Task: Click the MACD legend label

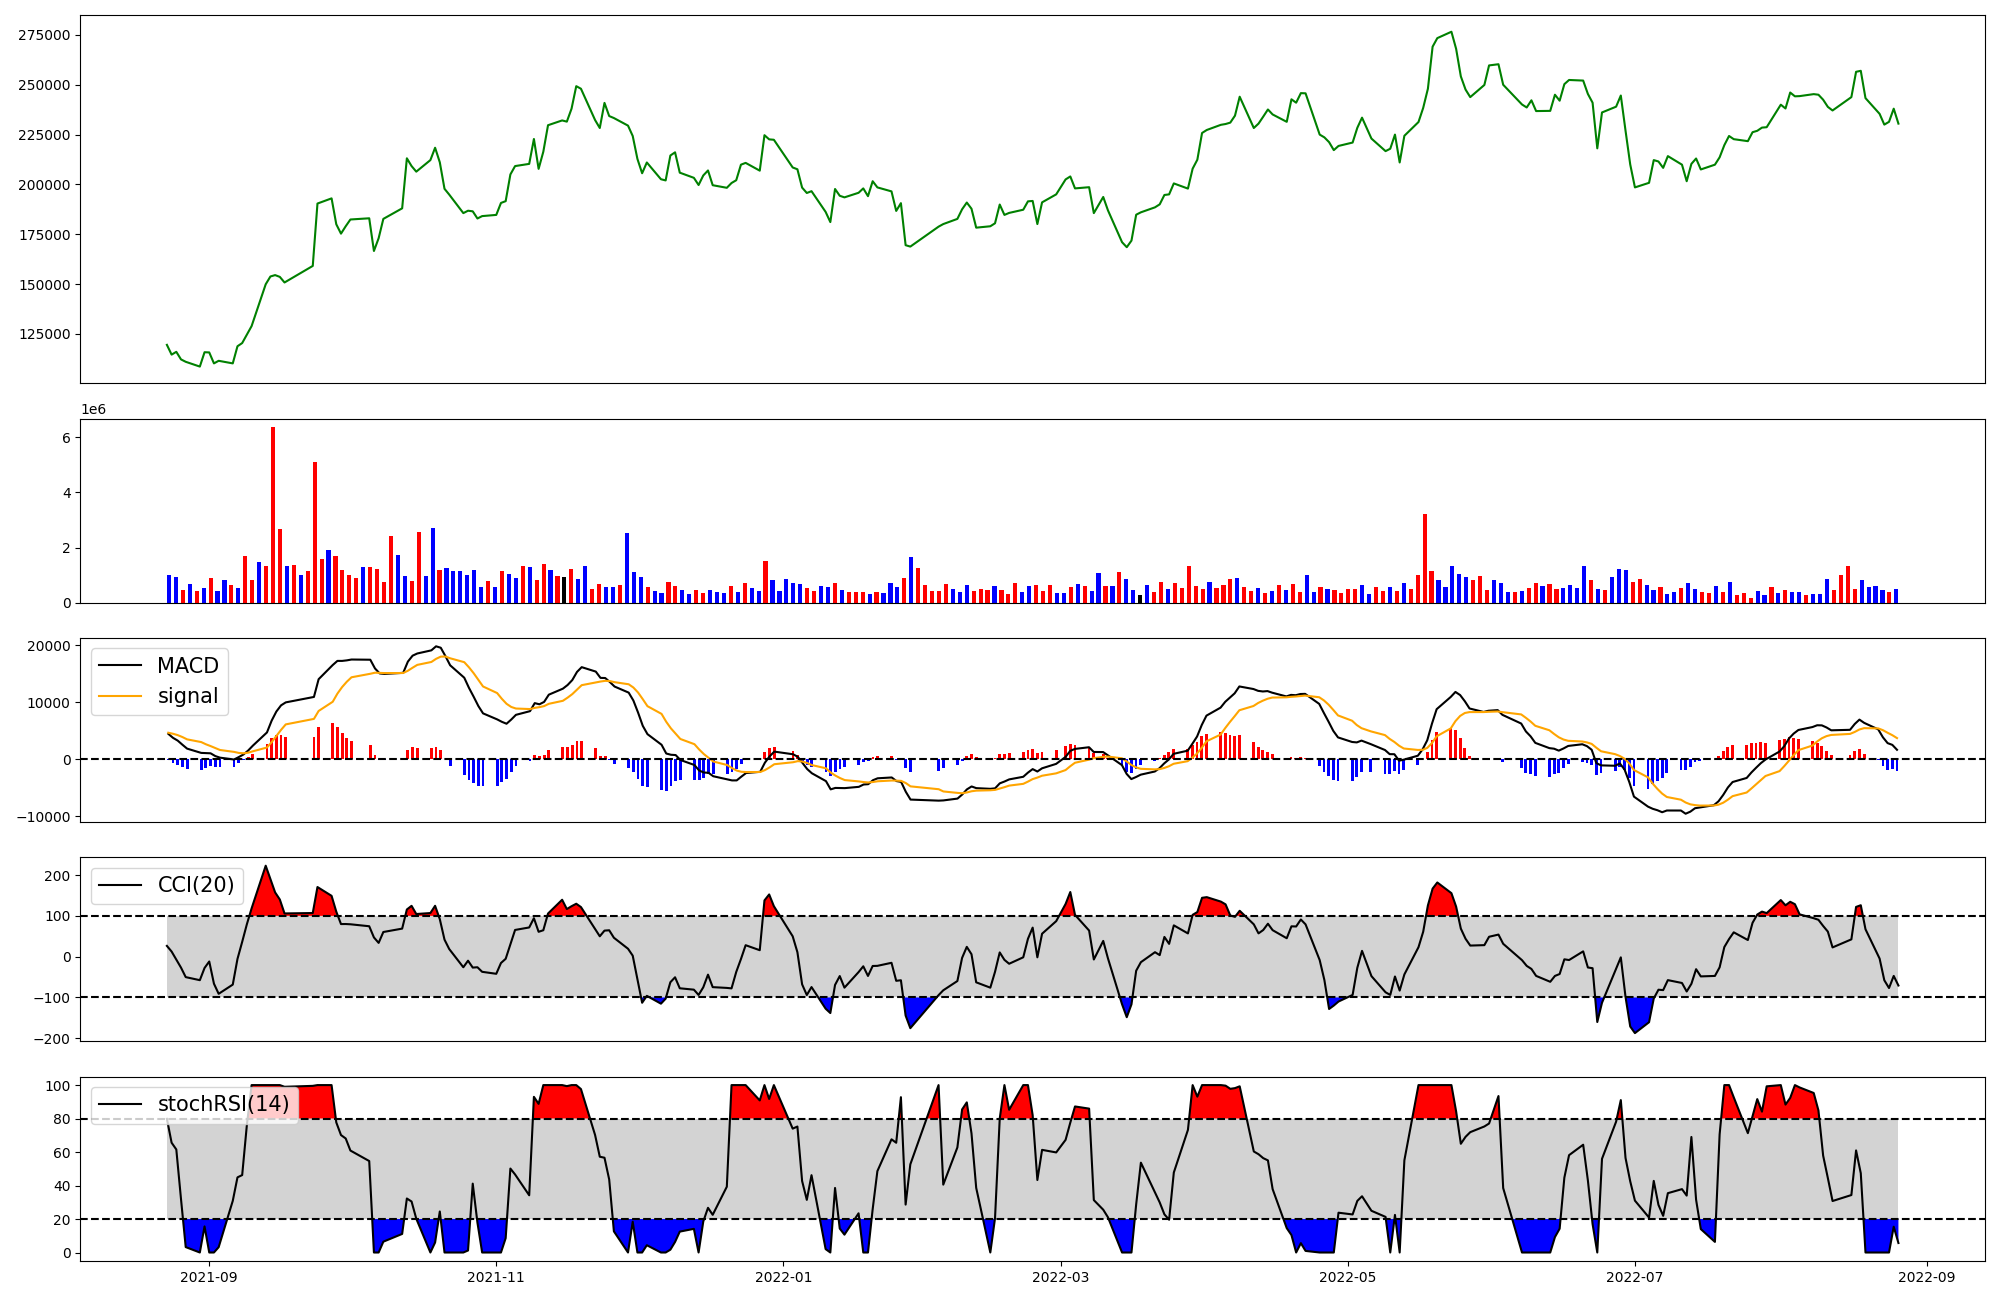Action: [x=187, y=666]
